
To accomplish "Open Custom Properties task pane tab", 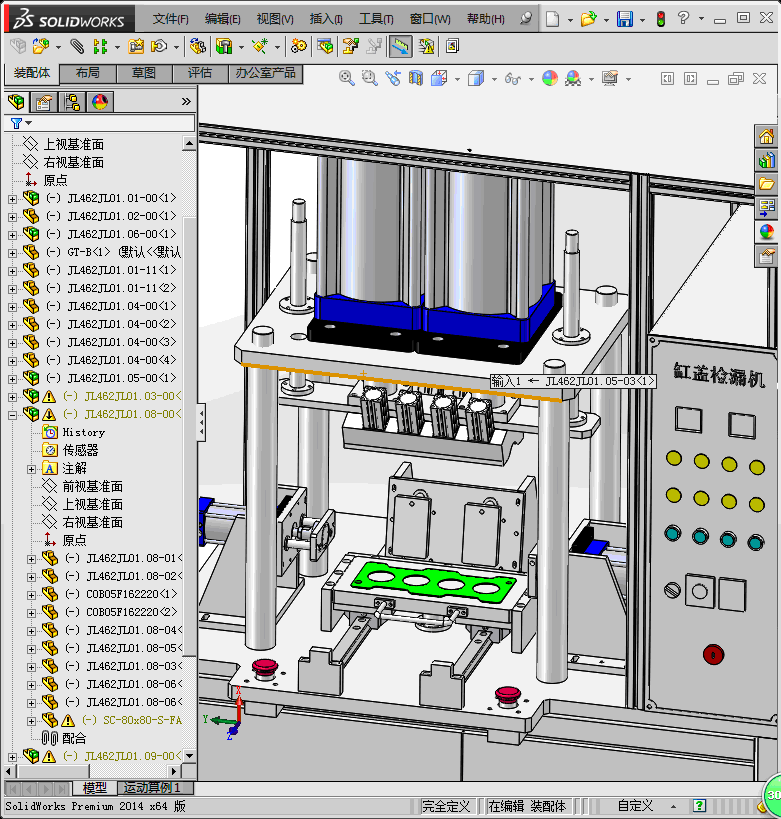I will coord(766,256).
